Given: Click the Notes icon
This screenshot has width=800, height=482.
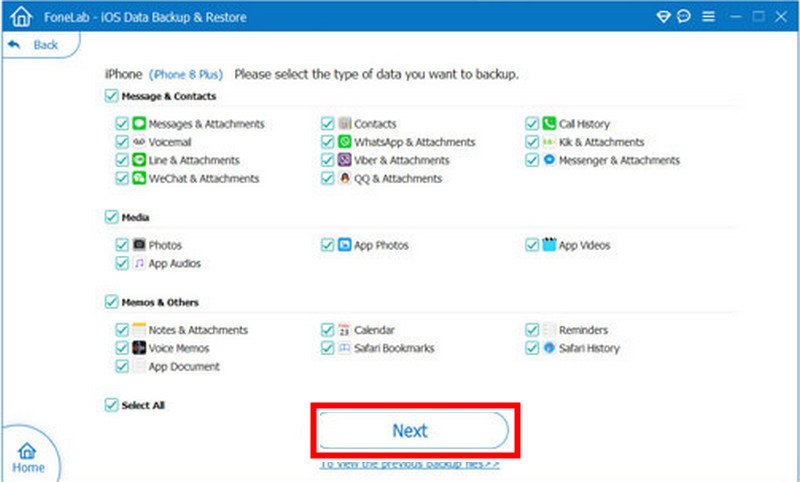Looking at the screenshot, I should click(139, 329).
